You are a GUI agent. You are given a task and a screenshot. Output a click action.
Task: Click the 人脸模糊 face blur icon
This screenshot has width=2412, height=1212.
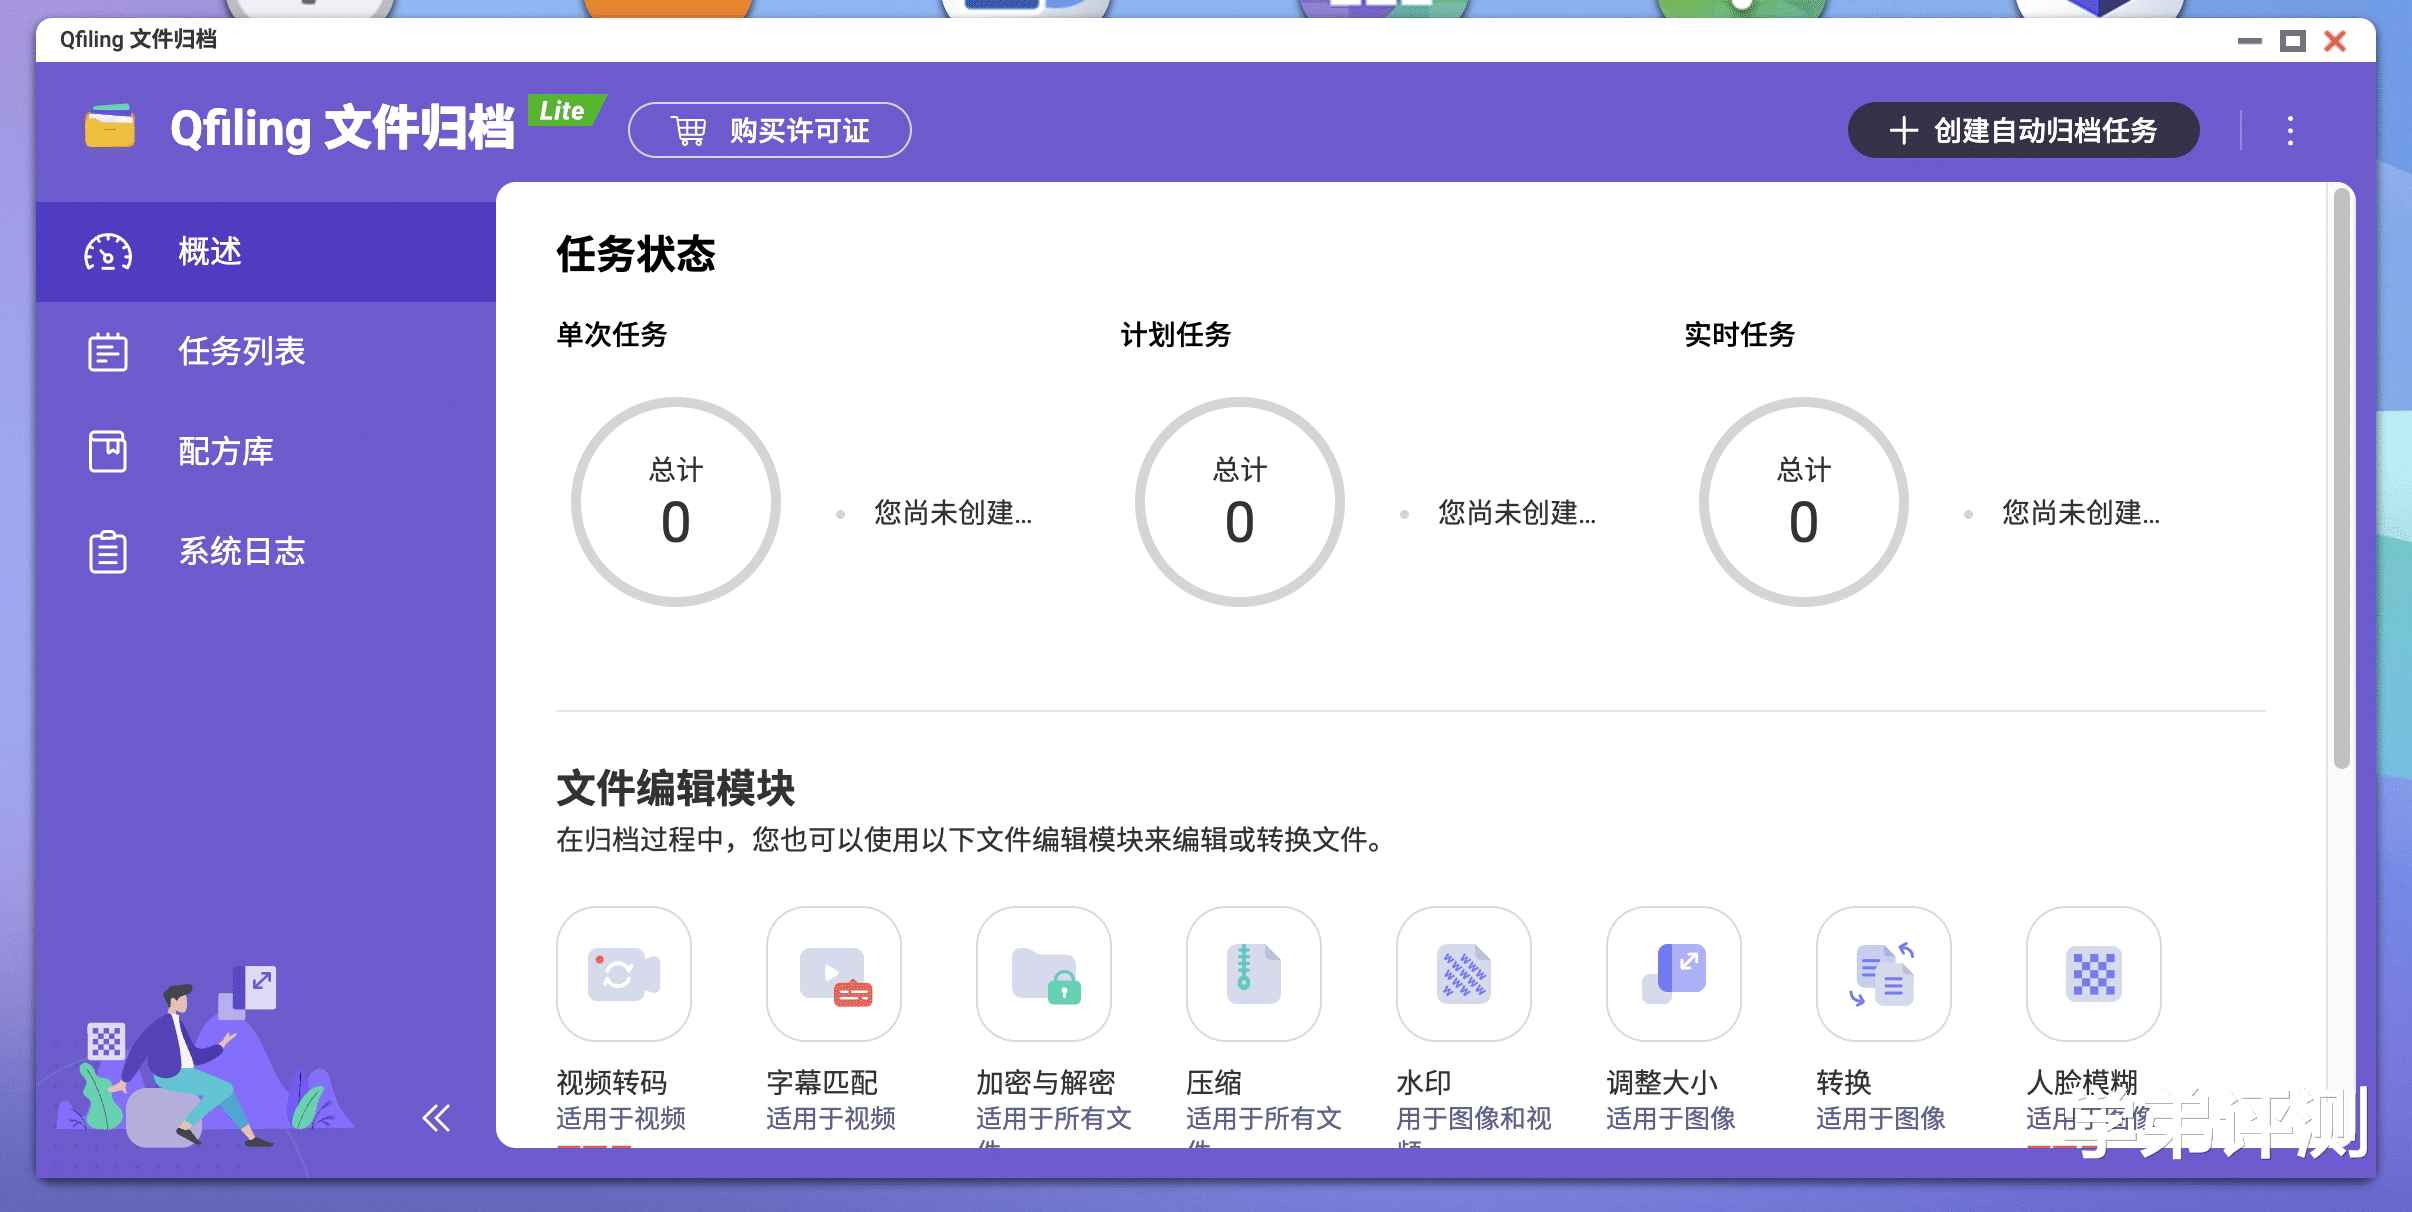click(2093, 973)
